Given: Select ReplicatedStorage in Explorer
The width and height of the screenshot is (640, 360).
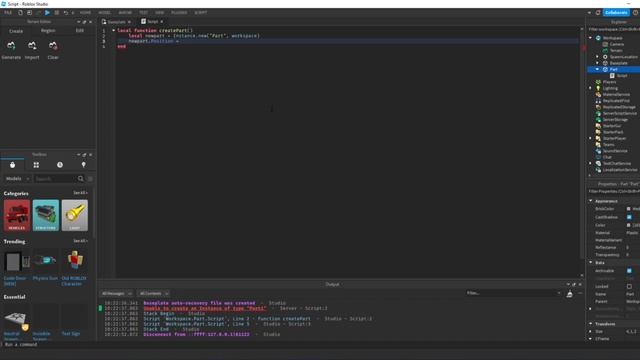Looking at the screenshot, I should (x=619, y=107).
